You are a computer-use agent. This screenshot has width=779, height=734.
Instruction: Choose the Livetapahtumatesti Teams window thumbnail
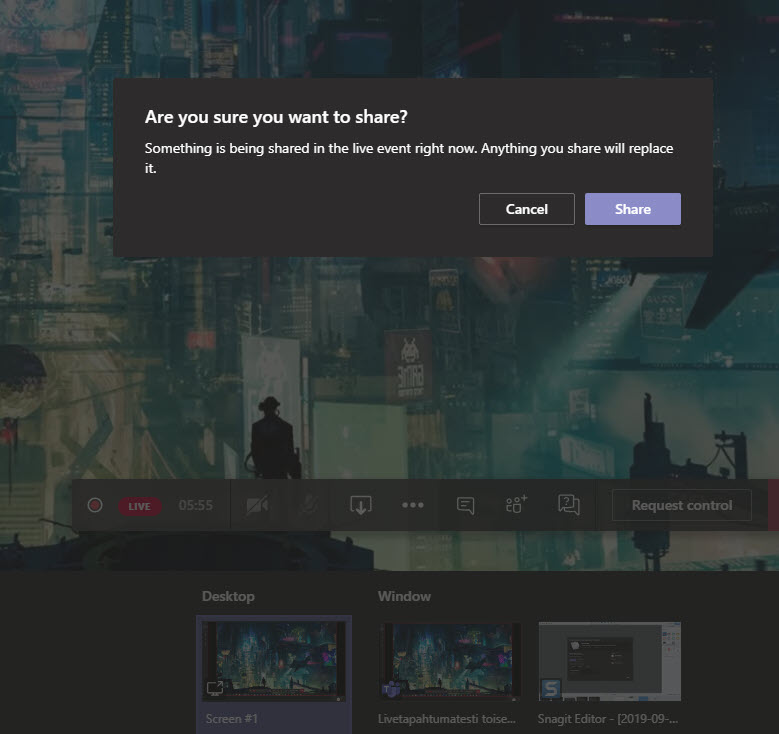[x=449, y=660]
